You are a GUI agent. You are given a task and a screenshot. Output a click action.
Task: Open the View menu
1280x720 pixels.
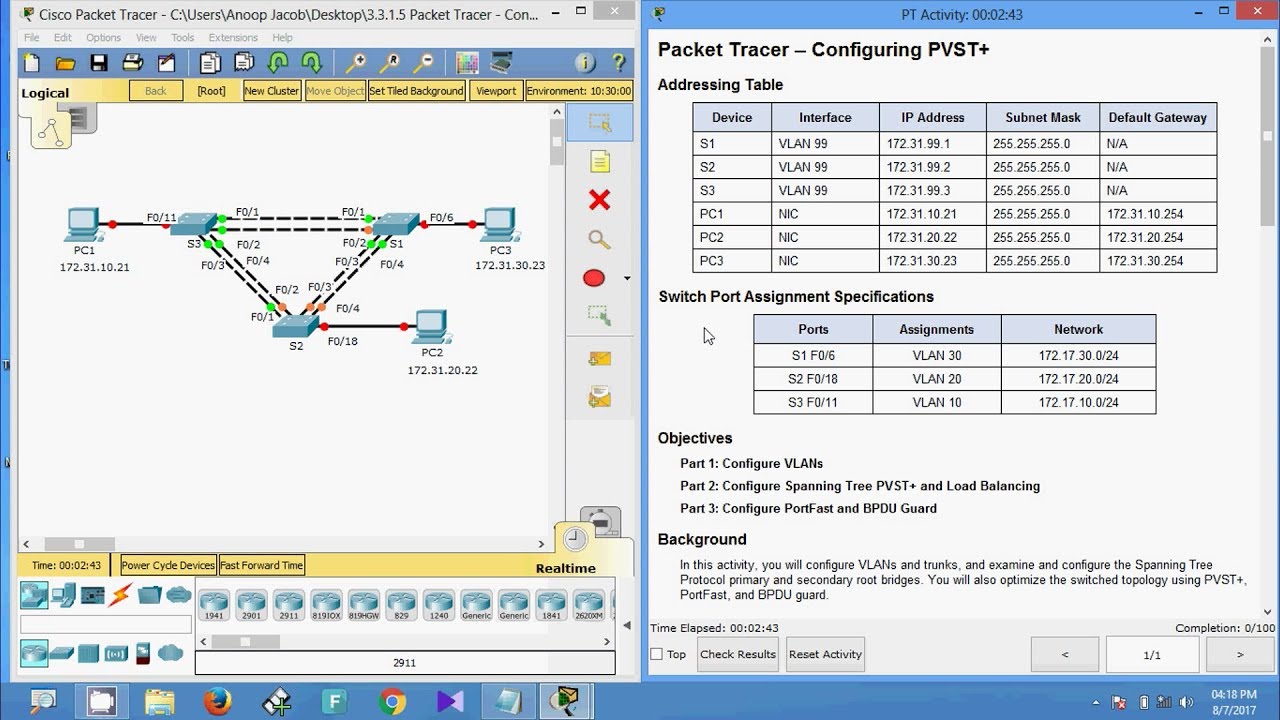click(146, 38)
